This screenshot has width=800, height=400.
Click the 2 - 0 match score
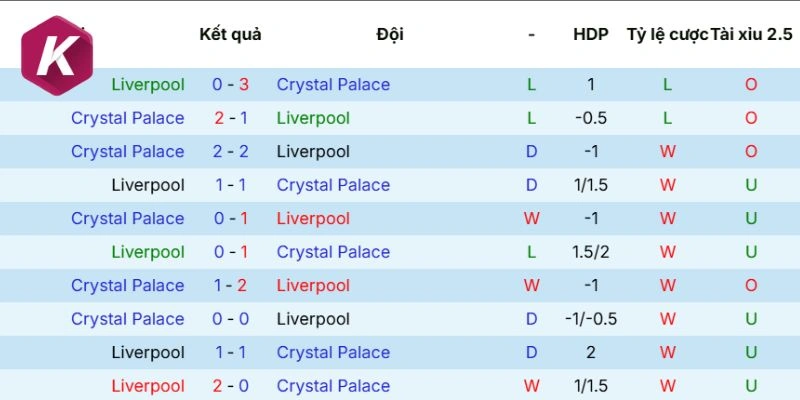click(230, 386)
